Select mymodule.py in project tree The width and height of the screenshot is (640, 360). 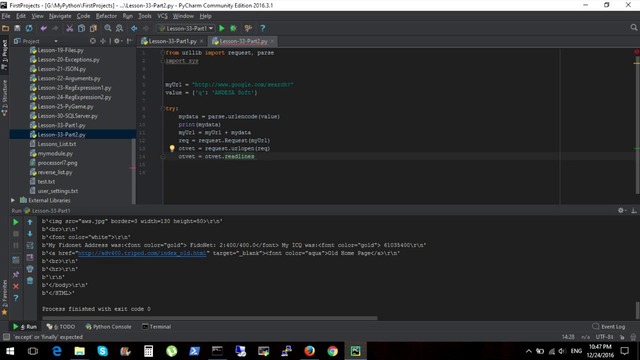click(x=55, y=153)
